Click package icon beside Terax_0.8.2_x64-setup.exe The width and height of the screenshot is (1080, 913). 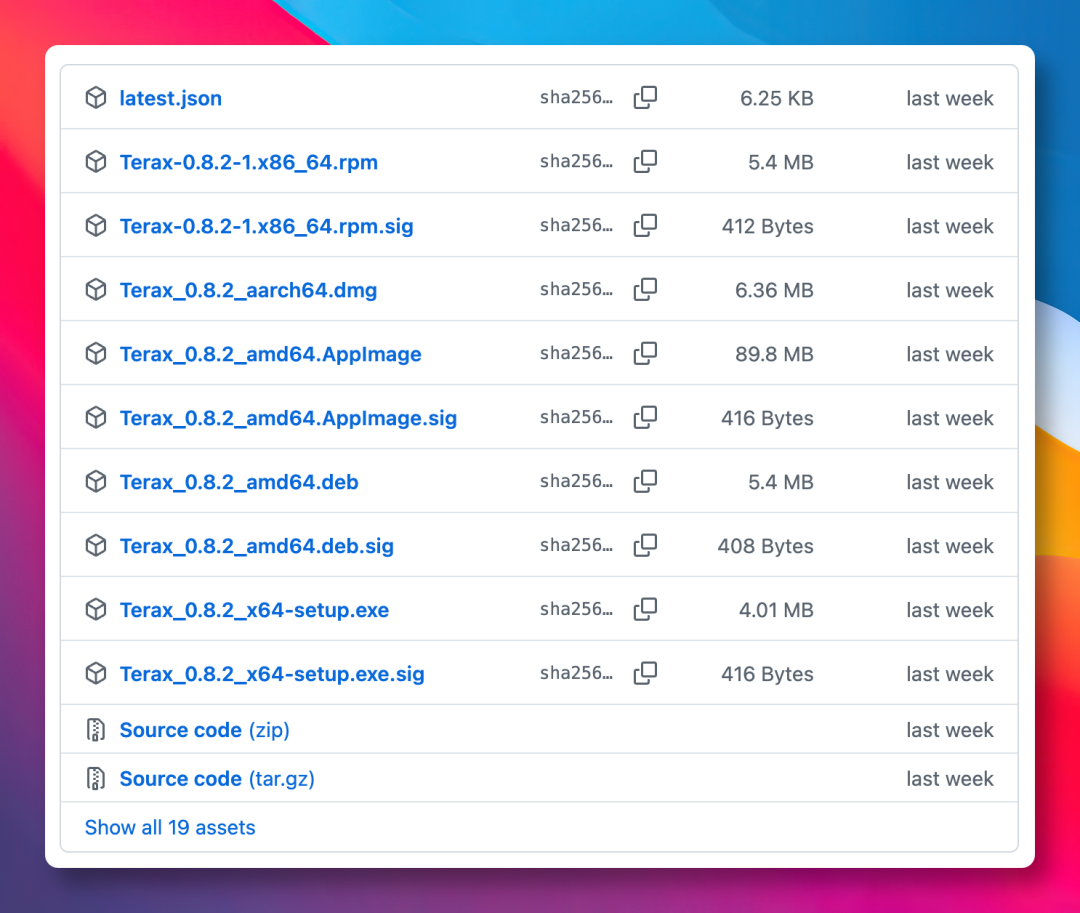tap(96, 610)
